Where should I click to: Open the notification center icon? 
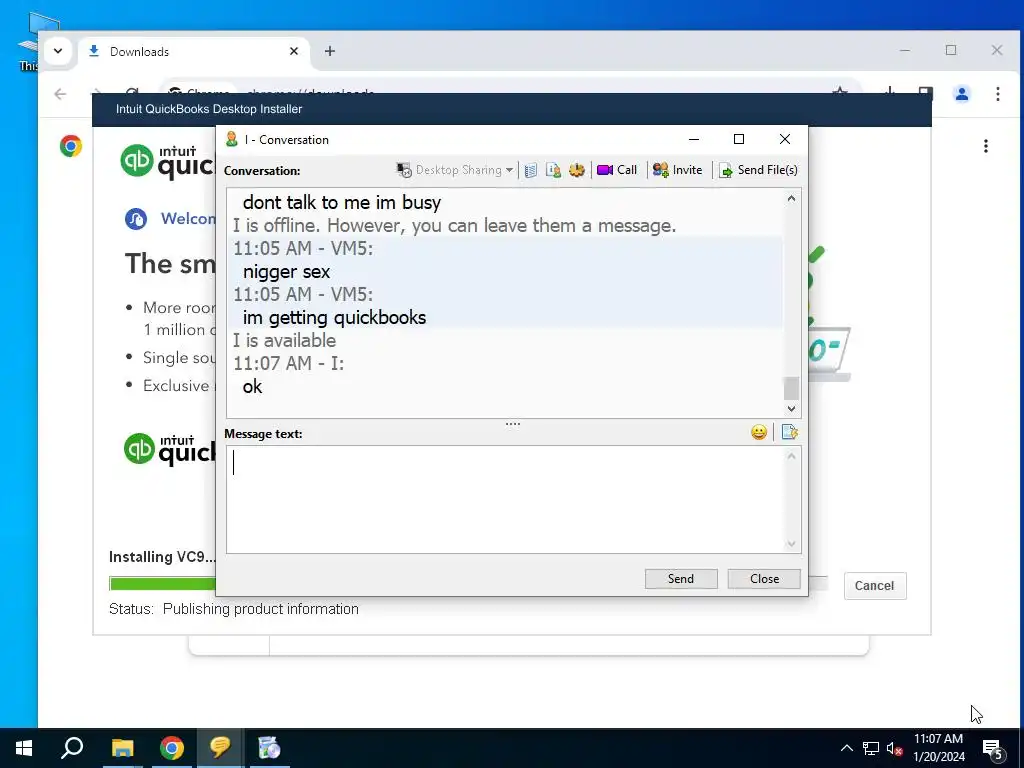point(993,749)
